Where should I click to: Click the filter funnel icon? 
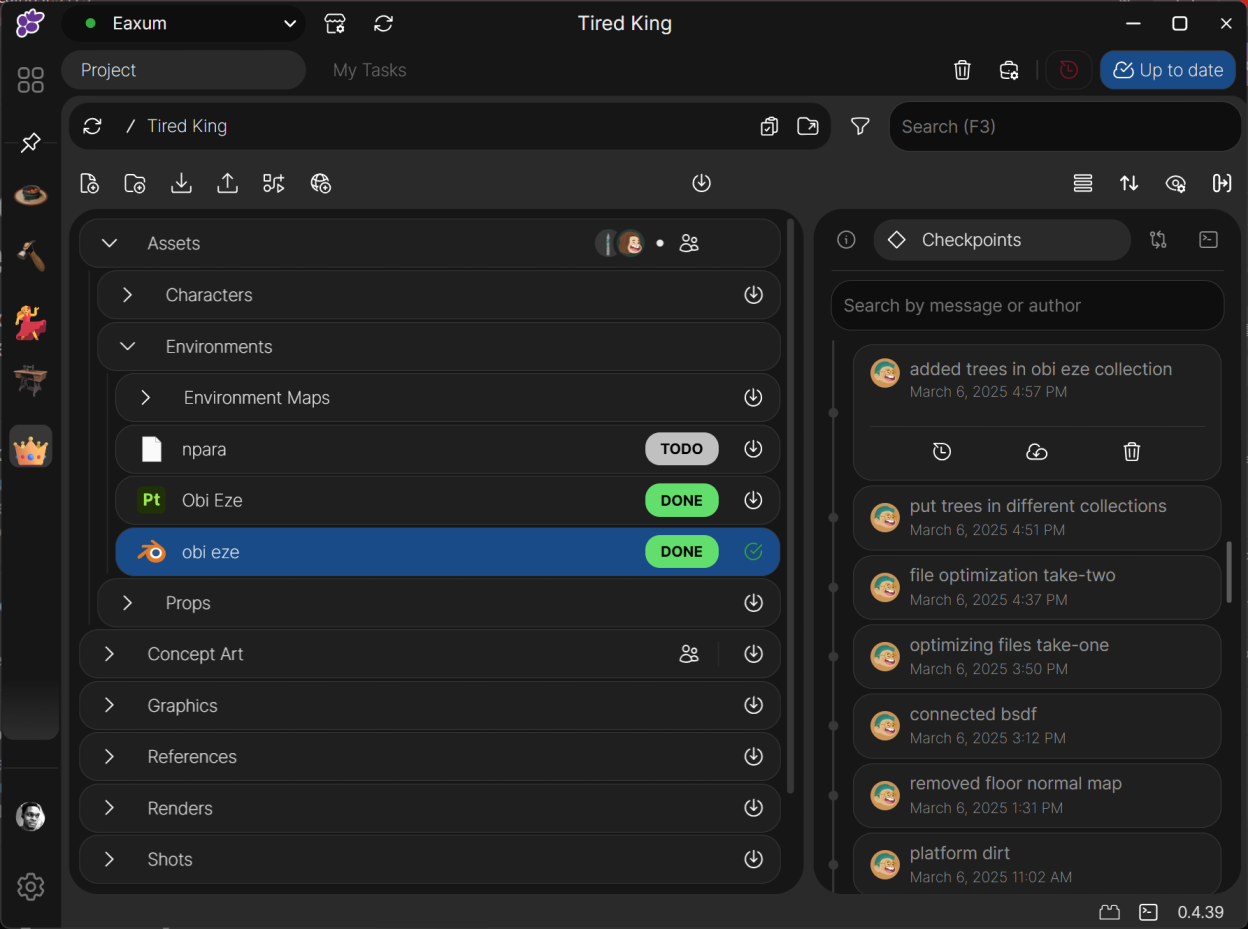tap(860, 126)
